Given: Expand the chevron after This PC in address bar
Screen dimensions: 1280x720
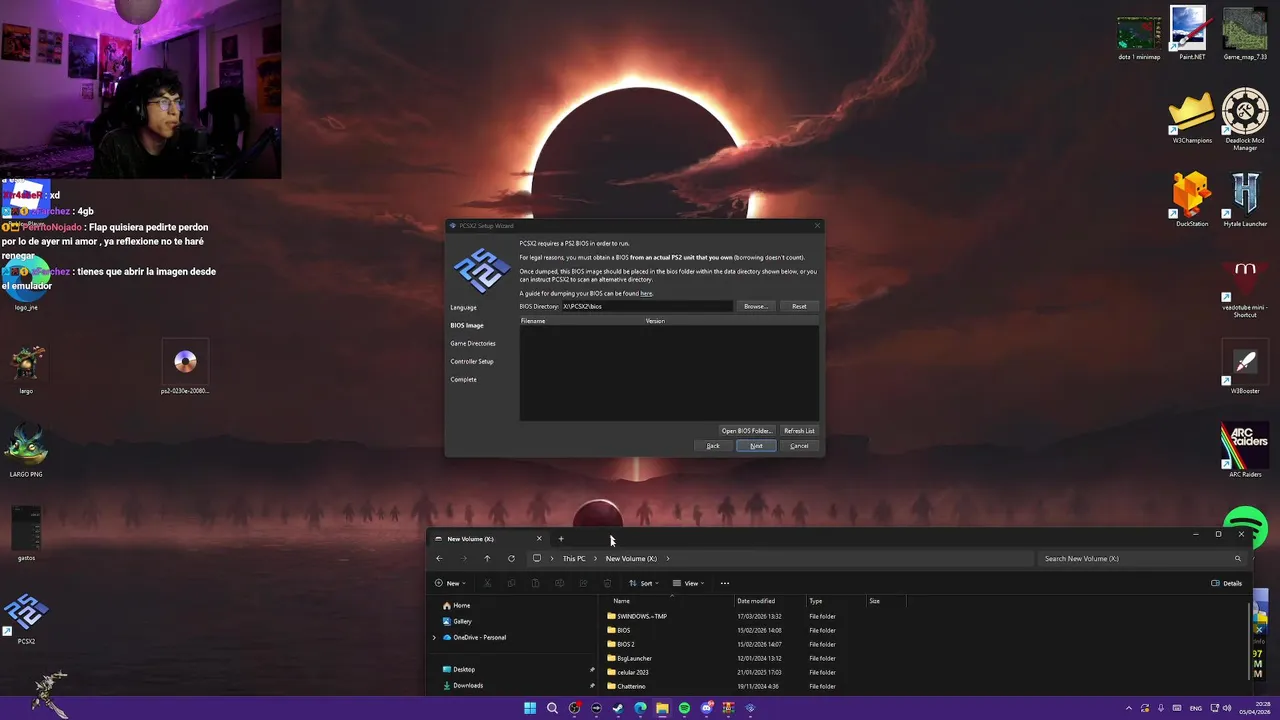Looking at the screenshot, I should point(595,558).
